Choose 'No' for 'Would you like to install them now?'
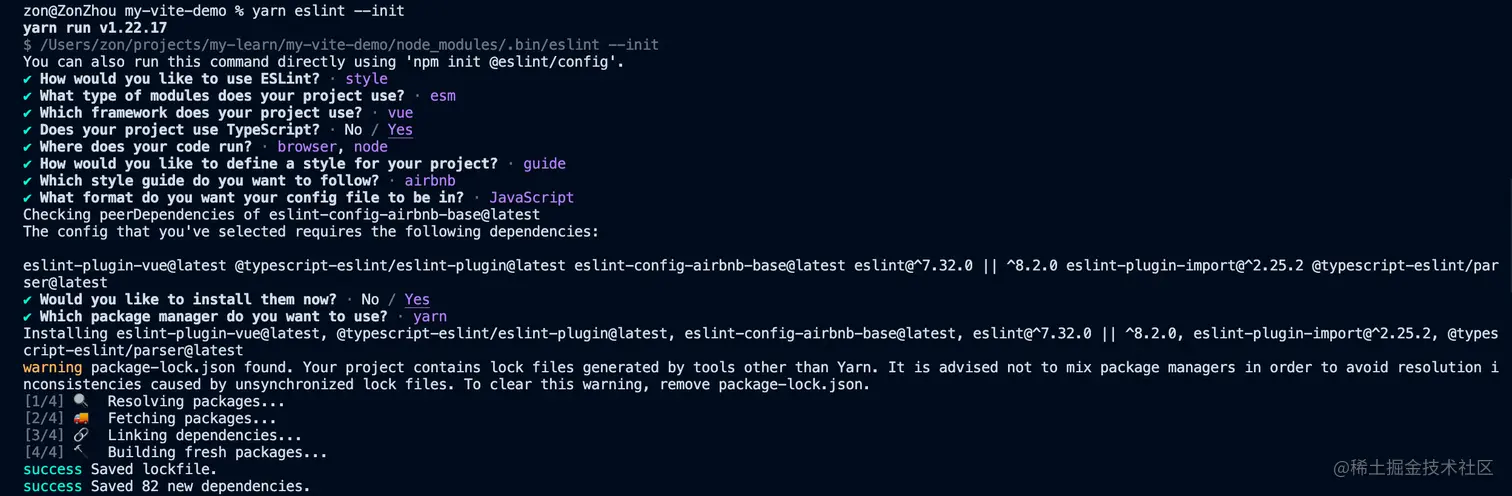 370,300
